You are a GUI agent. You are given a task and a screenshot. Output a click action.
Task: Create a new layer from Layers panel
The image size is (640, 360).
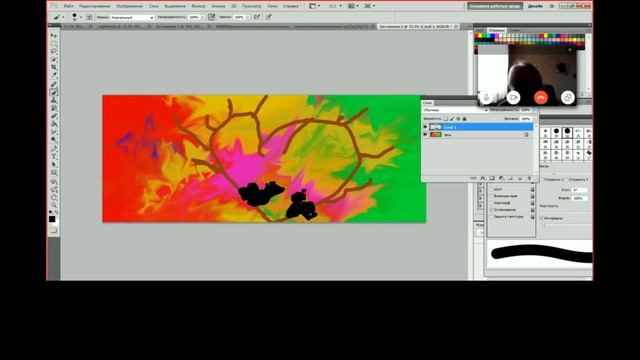tap(520, 178)
